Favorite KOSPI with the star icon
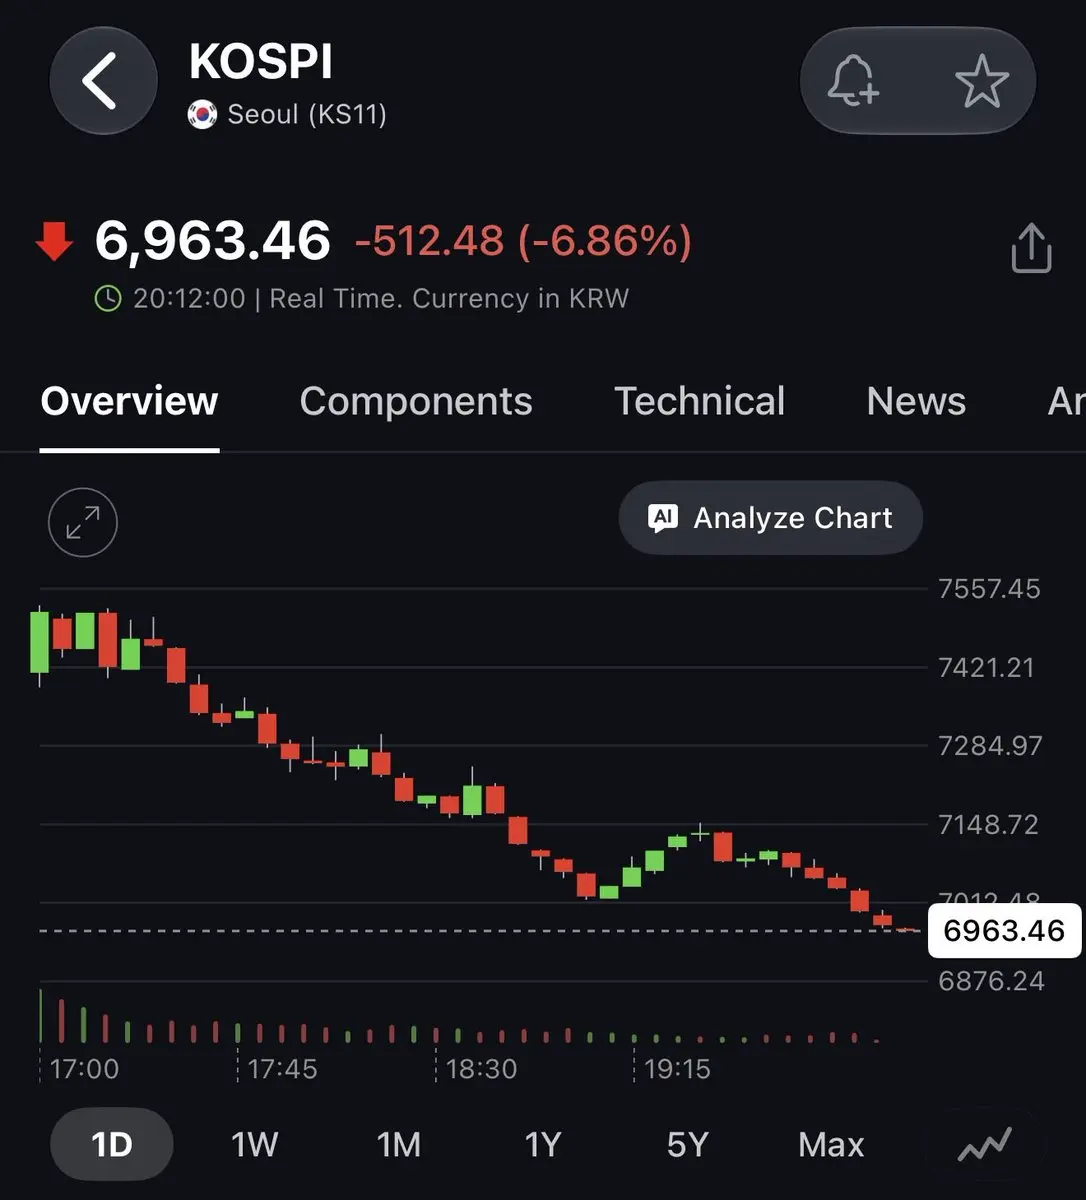This screenshot has height=1200, width=1086. coord(981,81)
